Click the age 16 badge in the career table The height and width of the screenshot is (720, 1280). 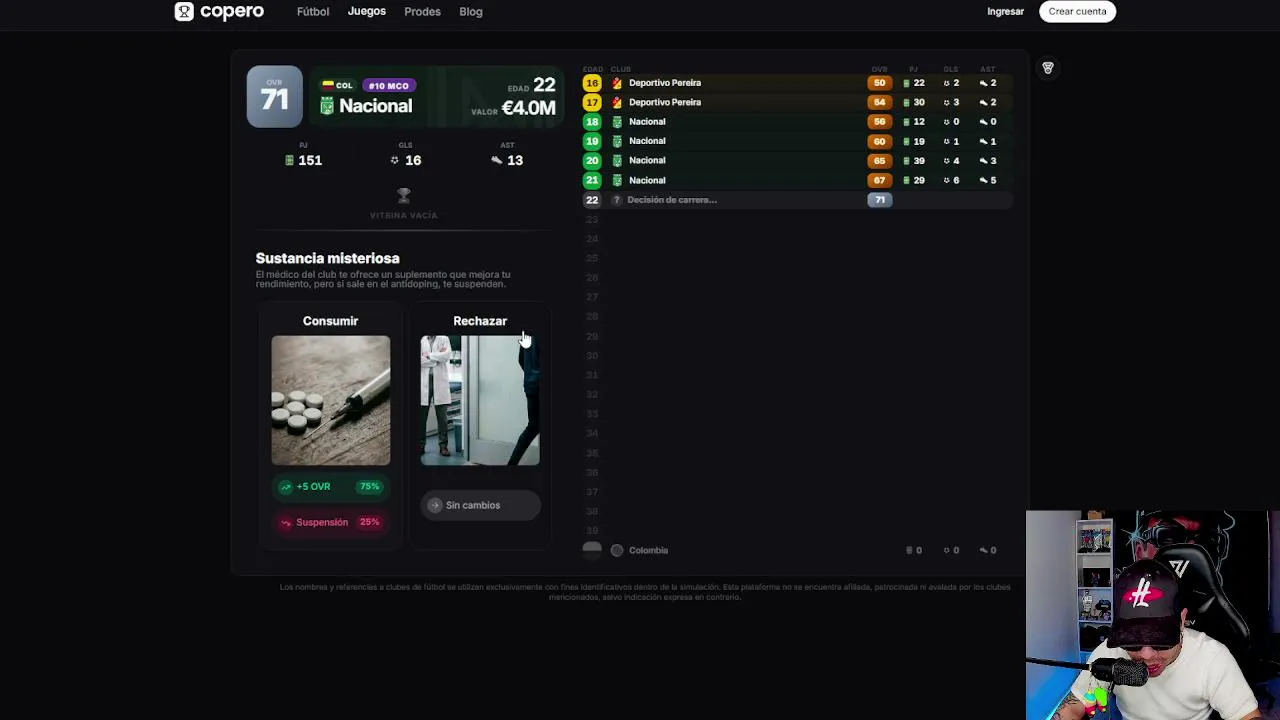coord(592,83)
